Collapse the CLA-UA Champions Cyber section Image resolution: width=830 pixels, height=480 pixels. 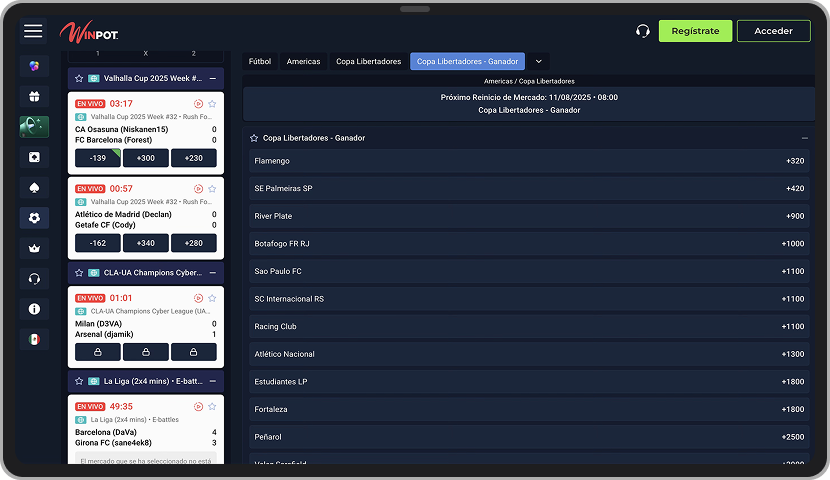click(x=213, y=273)
